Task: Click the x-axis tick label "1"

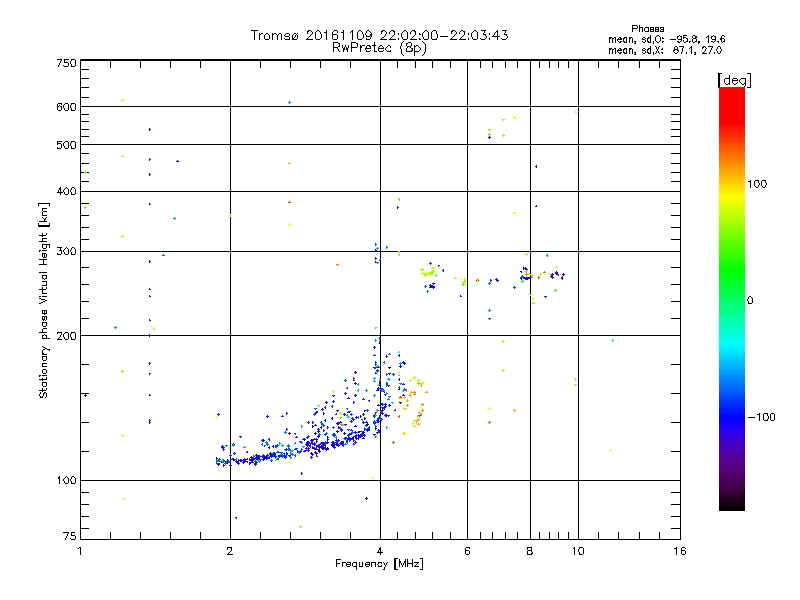Action: [x=80, y=551]
